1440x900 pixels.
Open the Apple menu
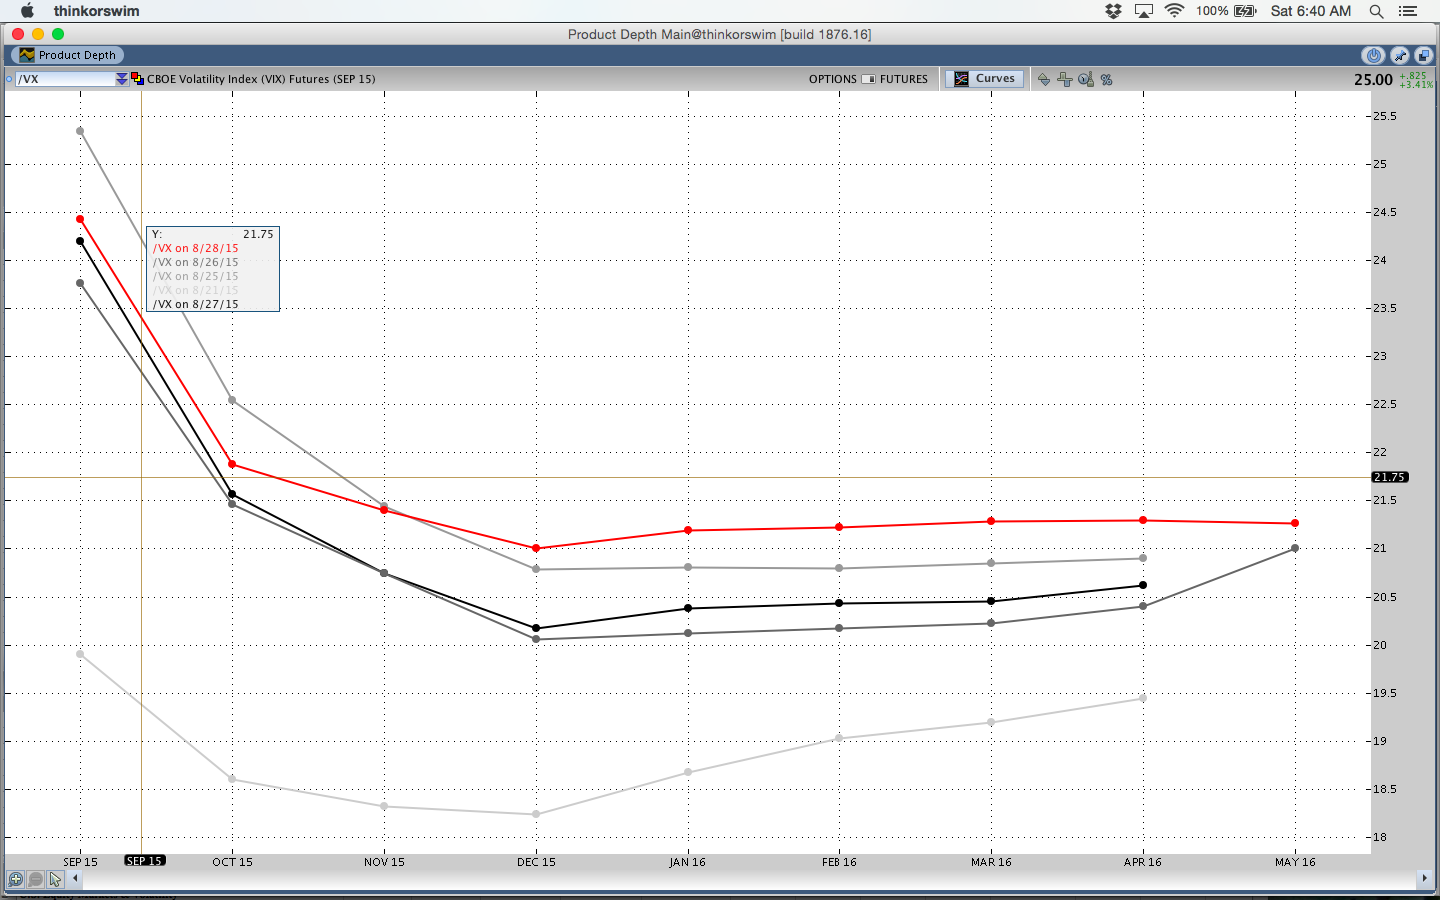28,11
